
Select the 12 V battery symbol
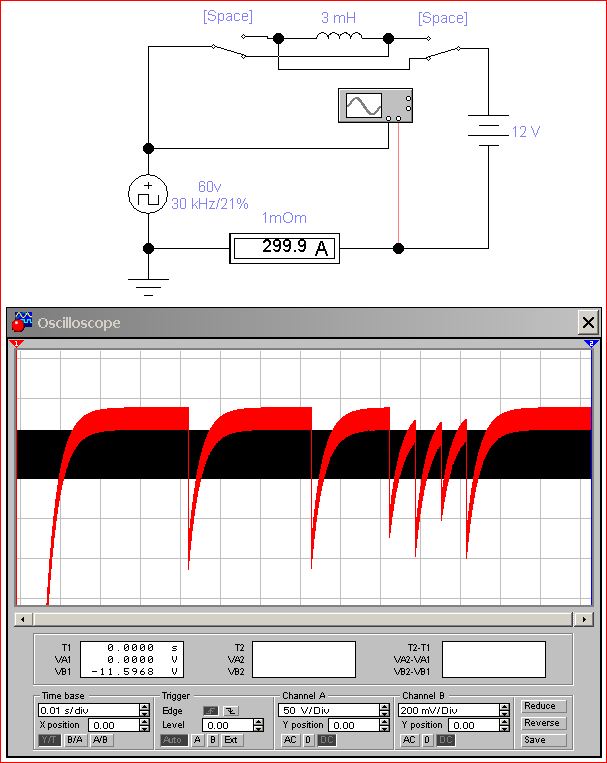click(x=488, y=130)
